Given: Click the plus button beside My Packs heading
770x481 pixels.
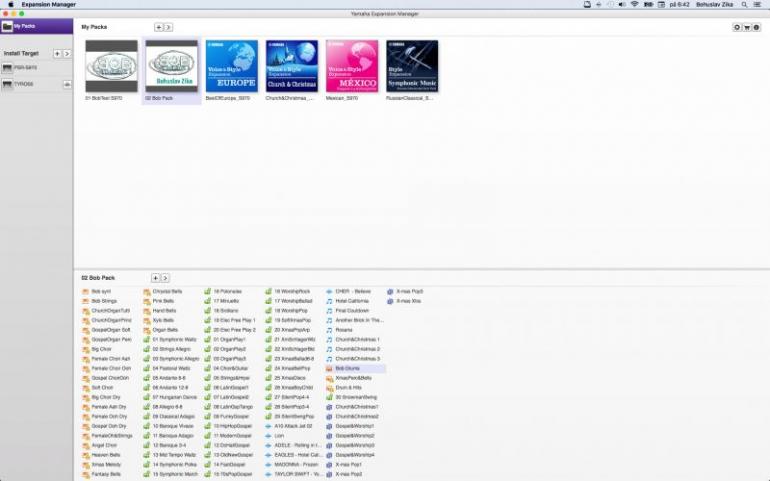Looking at the screenshot, I should click(158, 27).
